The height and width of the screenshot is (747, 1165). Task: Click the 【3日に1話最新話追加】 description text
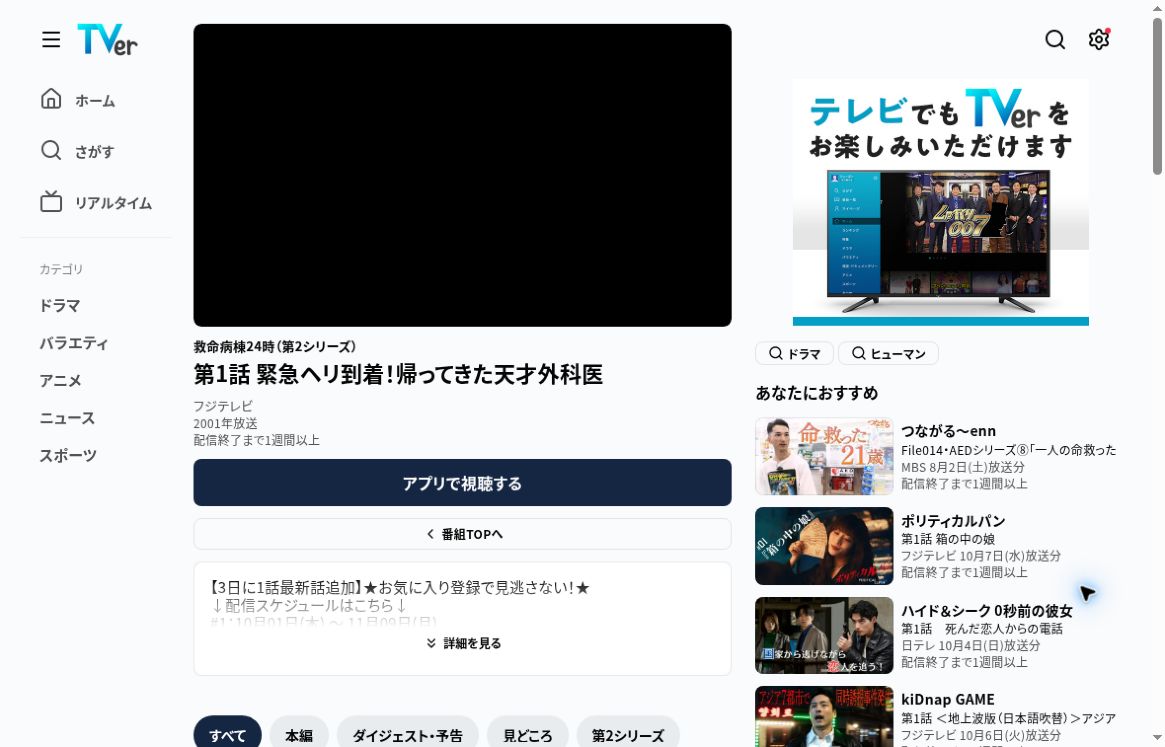click(399, 587)
